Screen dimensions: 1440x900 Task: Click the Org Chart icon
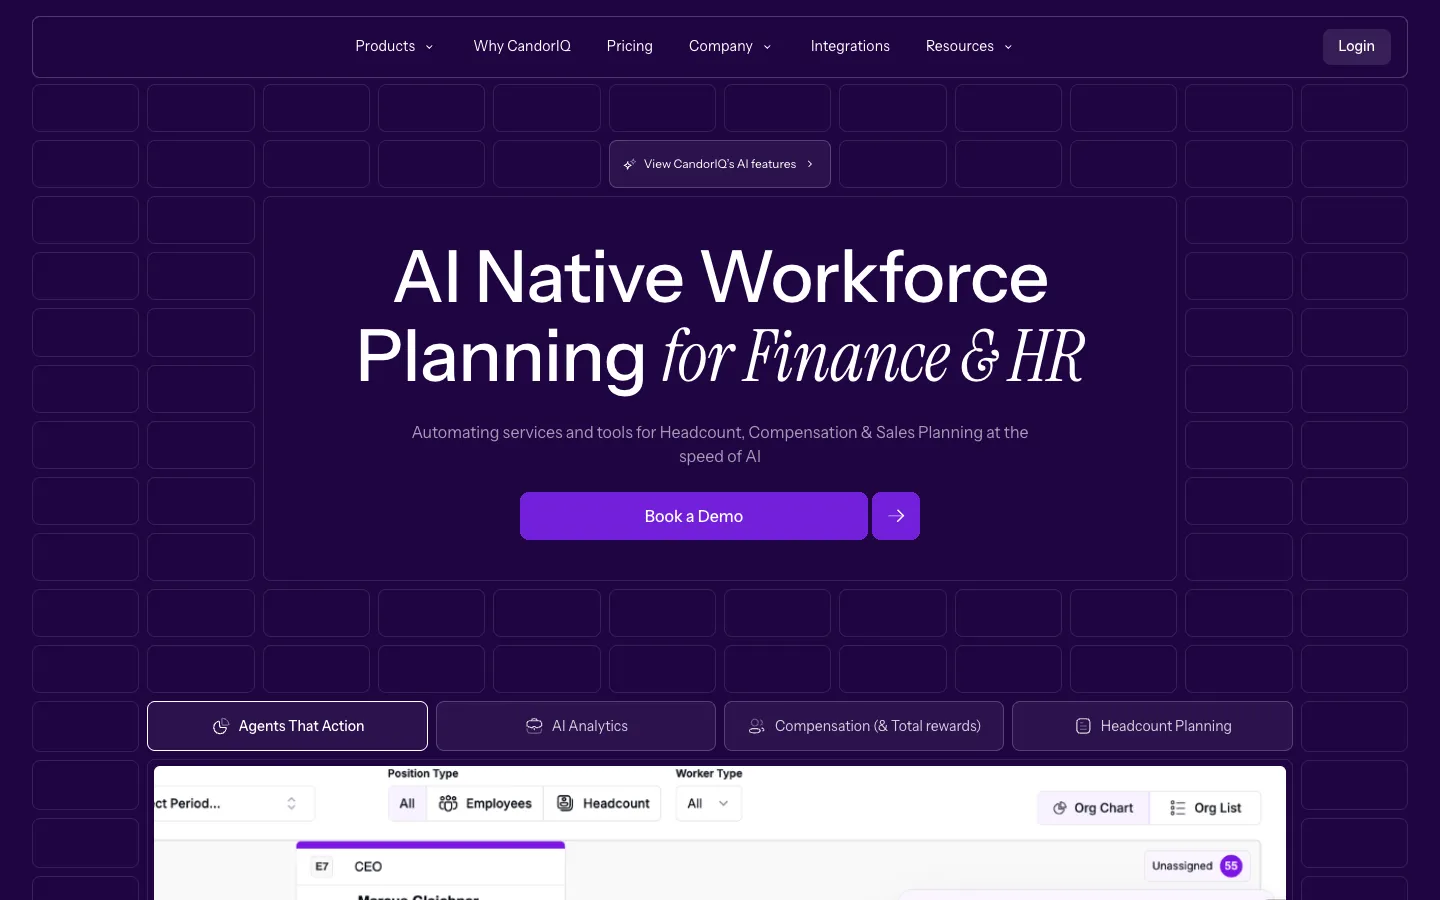point(1060,808)
